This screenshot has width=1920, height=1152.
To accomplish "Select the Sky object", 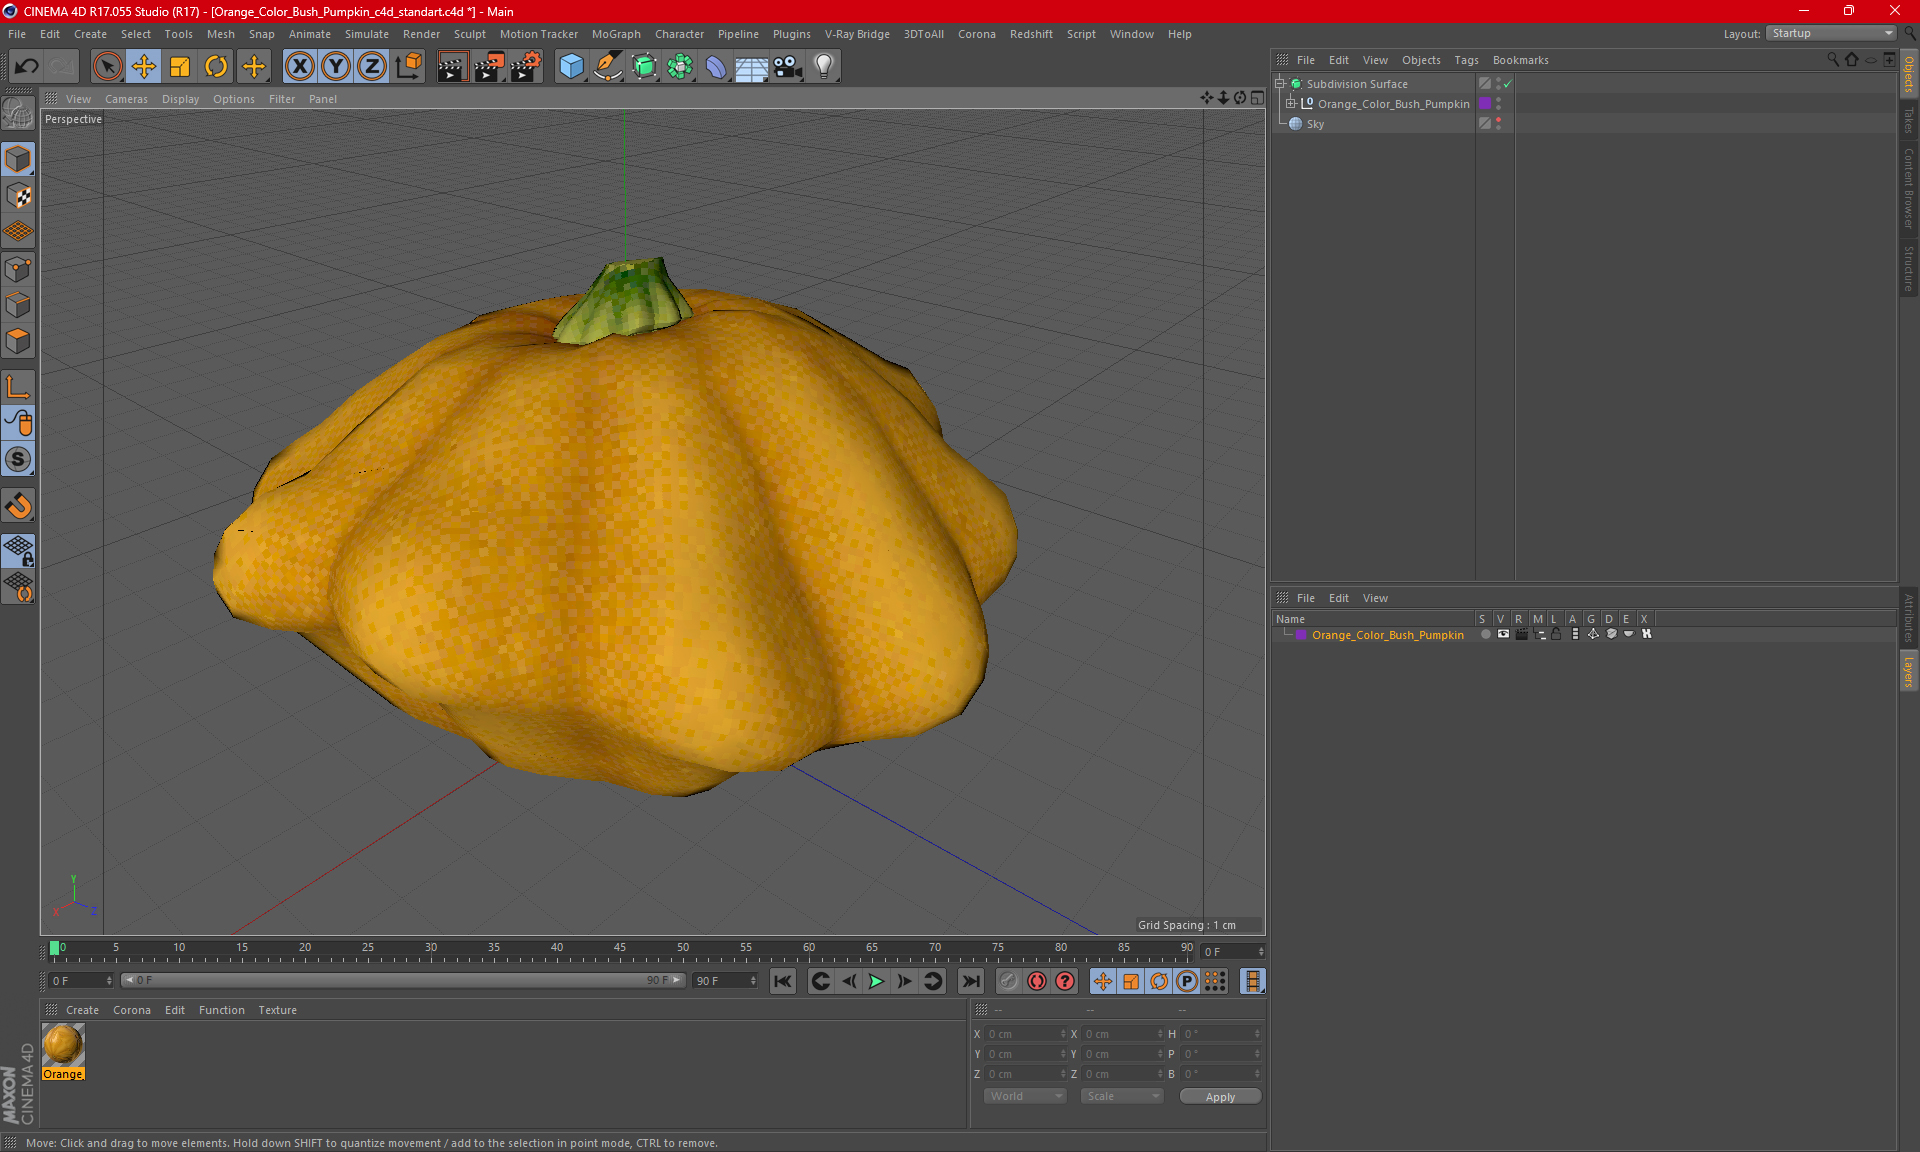I will tap(1315, 124).
